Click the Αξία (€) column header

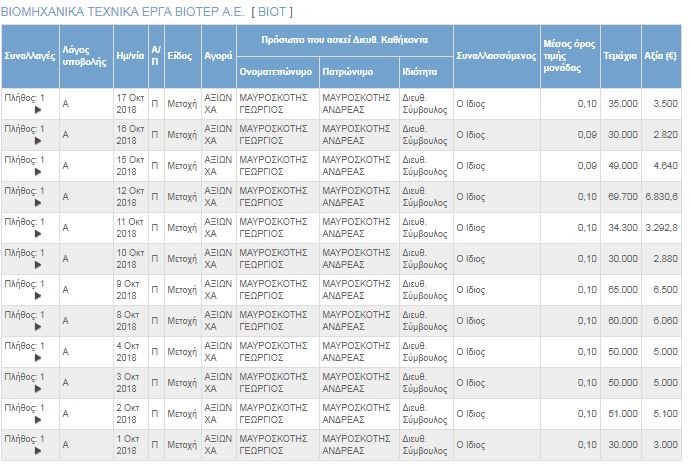(x=660, y=56)
